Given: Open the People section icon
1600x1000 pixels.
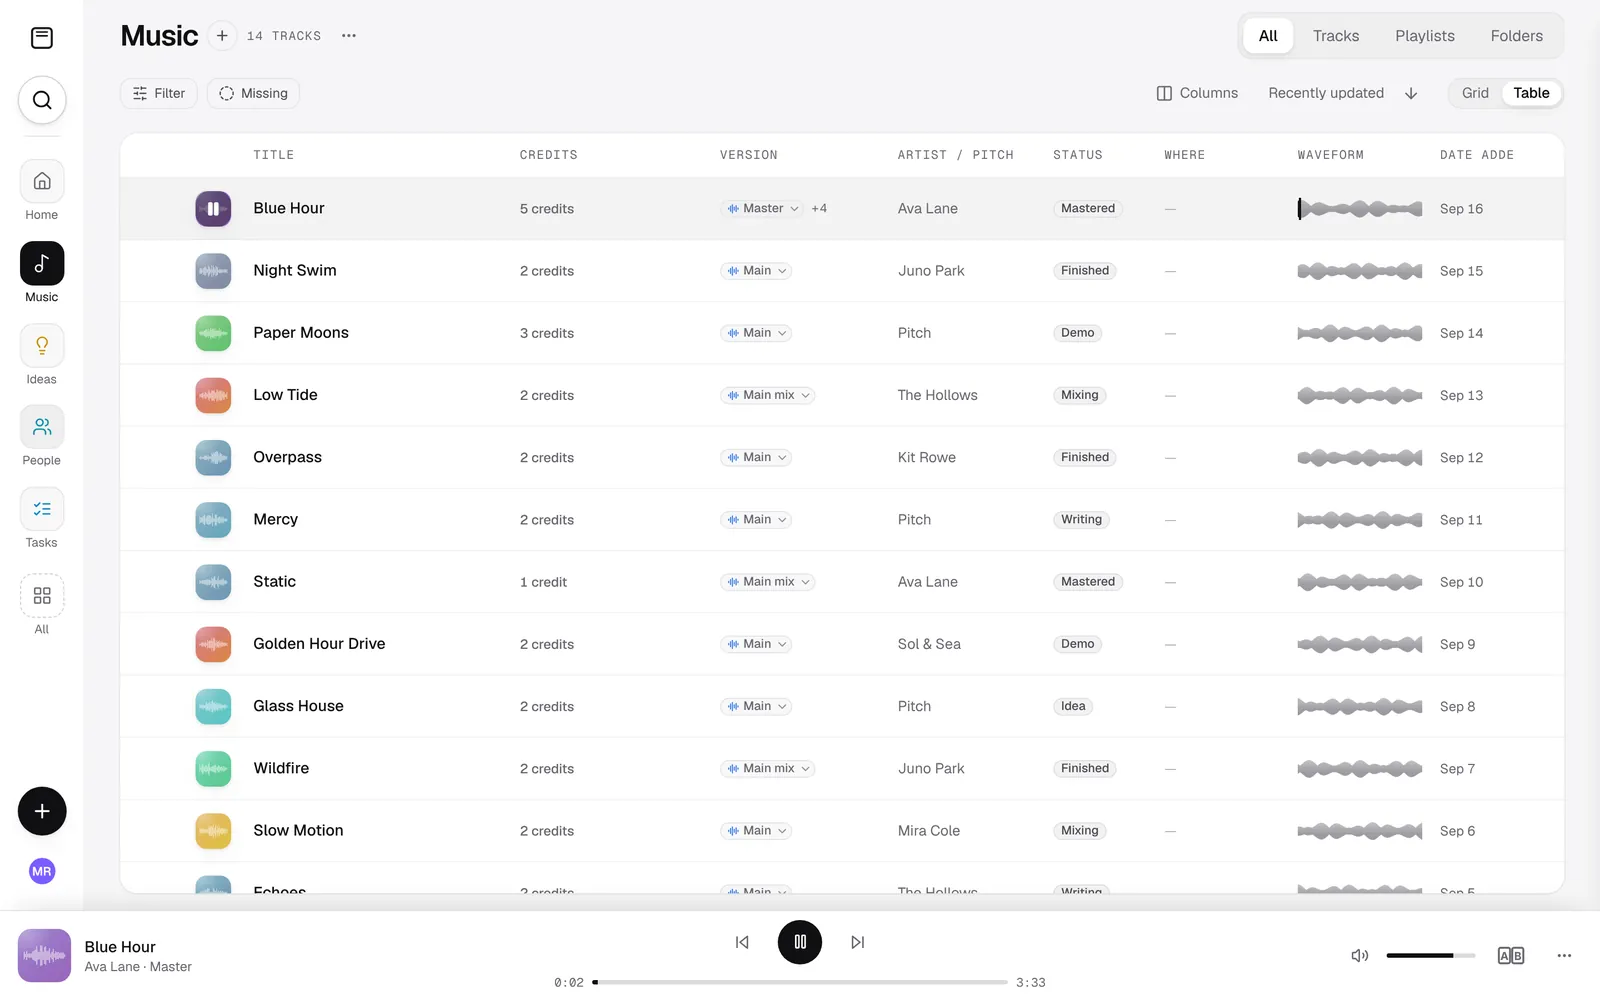Looking at the screenshot, I should (42, 427).
